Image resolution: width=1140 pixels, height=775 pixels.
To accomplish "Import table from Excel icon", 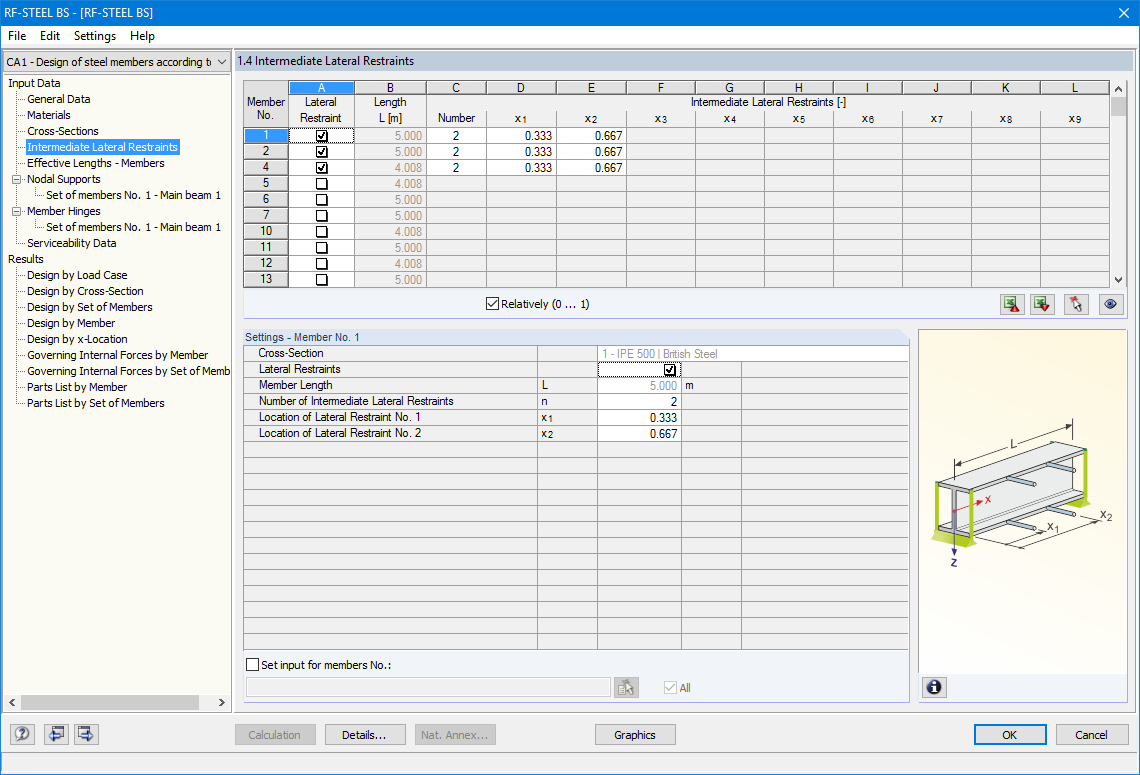I will pos(1043,304).
